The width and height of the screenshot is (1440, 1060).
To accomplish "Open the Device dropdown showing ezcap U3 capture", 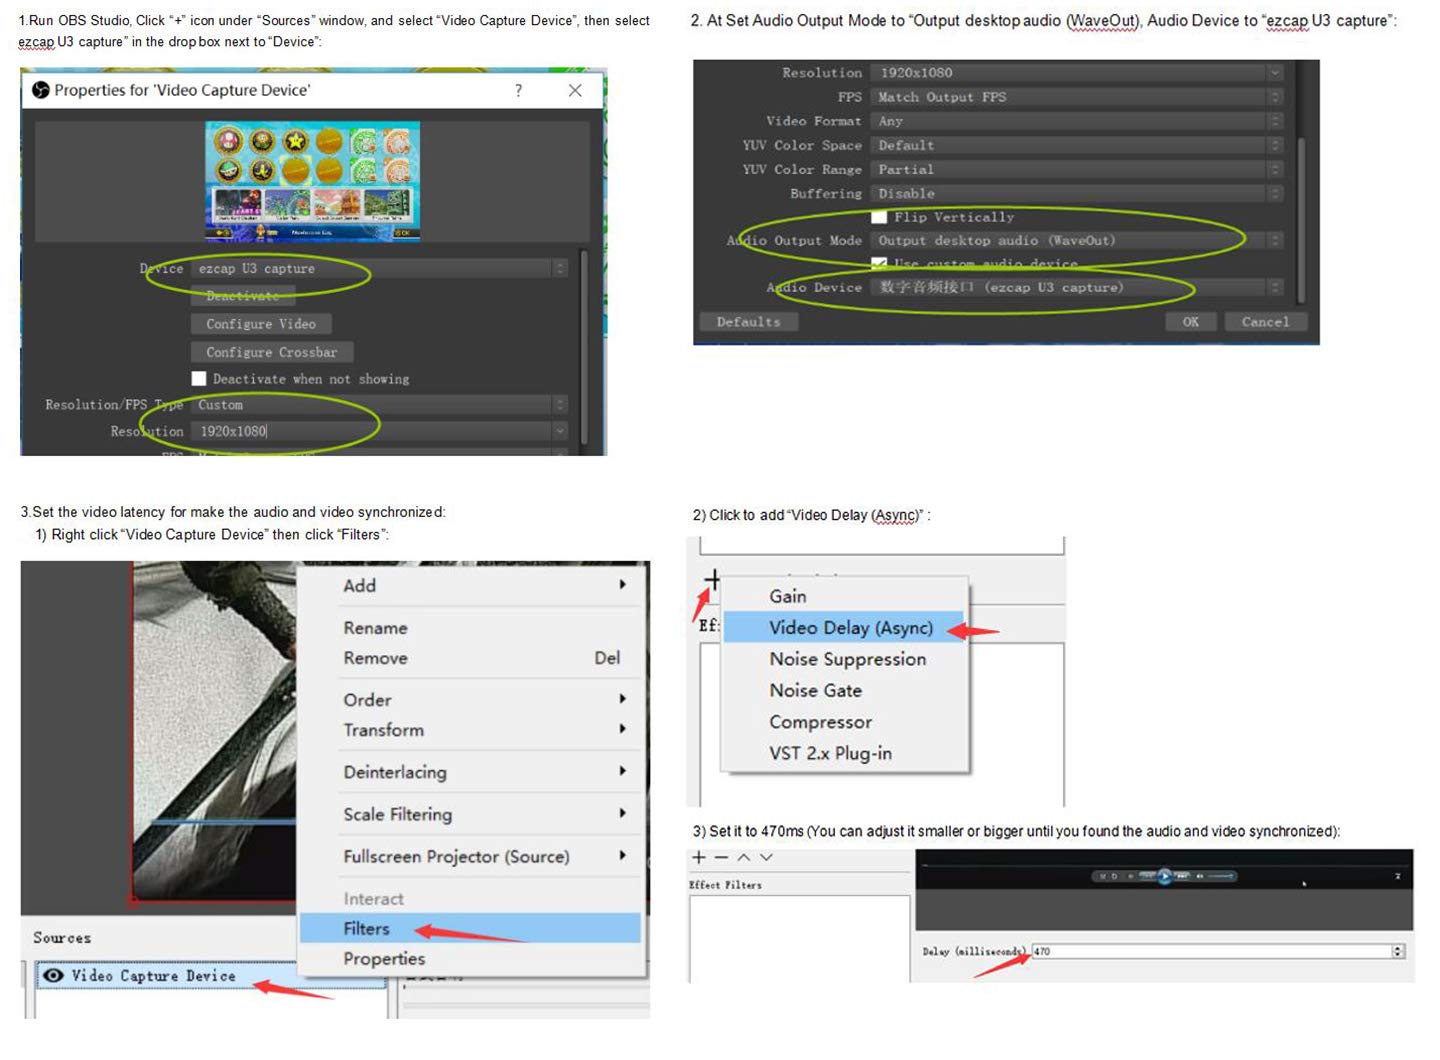I will pyautogui.click(x=379, y=268).
